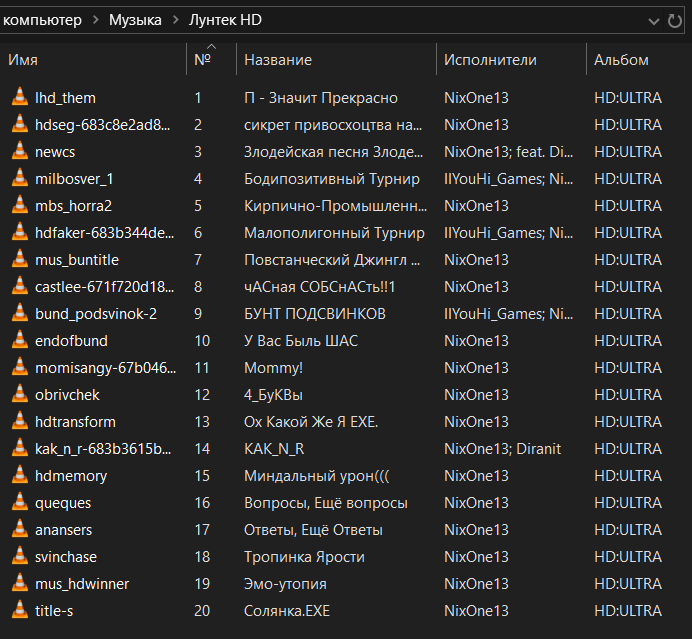Click the title Тропинка Ярости
Viewport: 692px width, 639px height.
[x=304, y=557]
